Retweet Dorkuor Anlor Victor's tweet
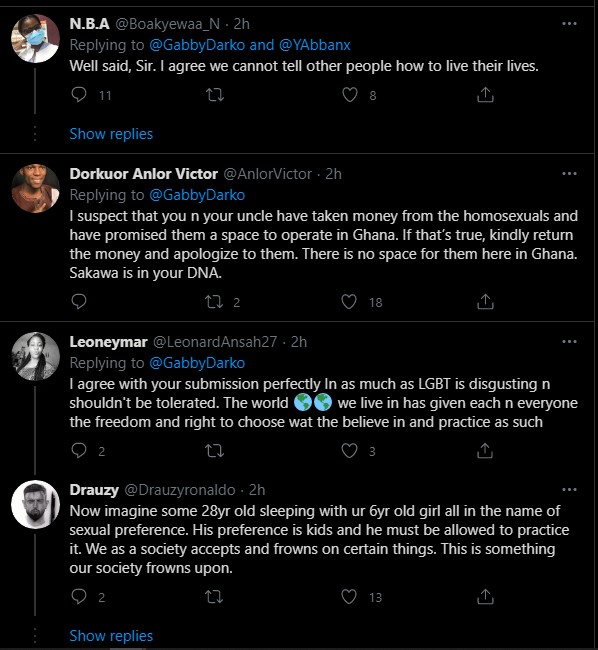Image resolution: width=598 pixels, height=650 pixels. coord(214,302)
